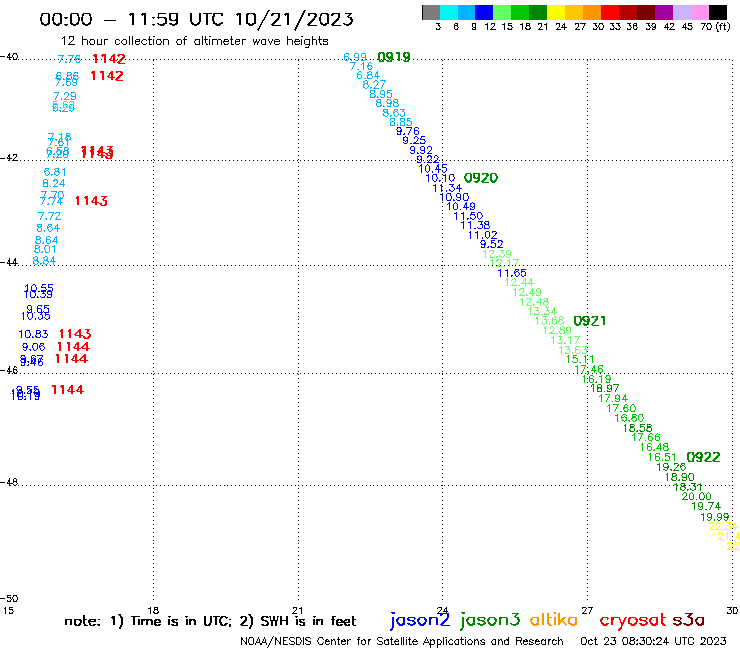Click the title "00:00 – 11:59 UTC 10/21/2023"

pos(196,19)
